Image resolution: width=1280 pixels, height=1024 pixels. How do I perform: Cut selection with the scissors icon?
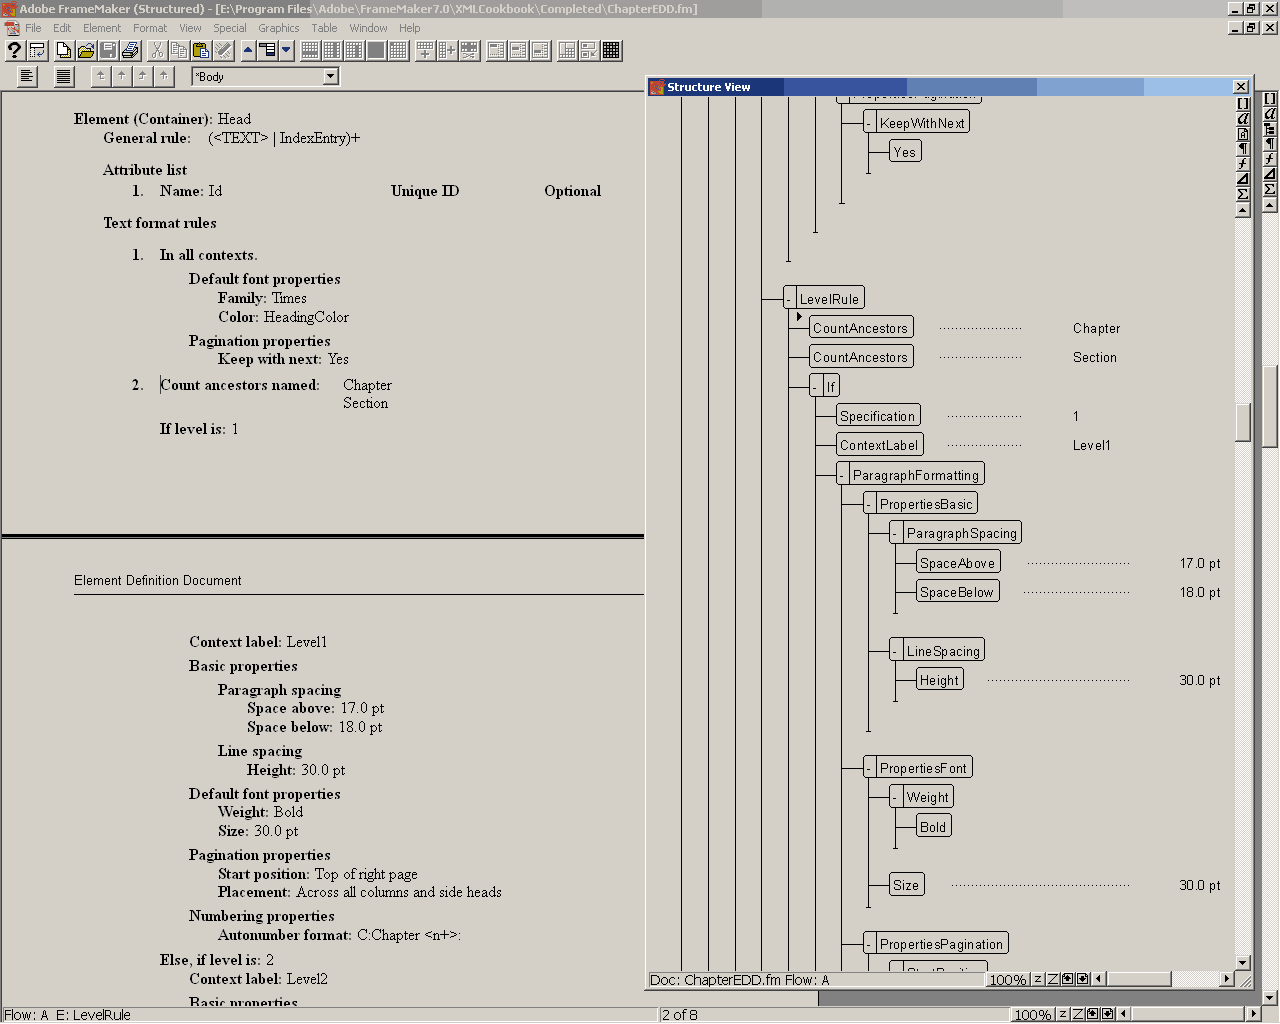click(x=157, y=50)
